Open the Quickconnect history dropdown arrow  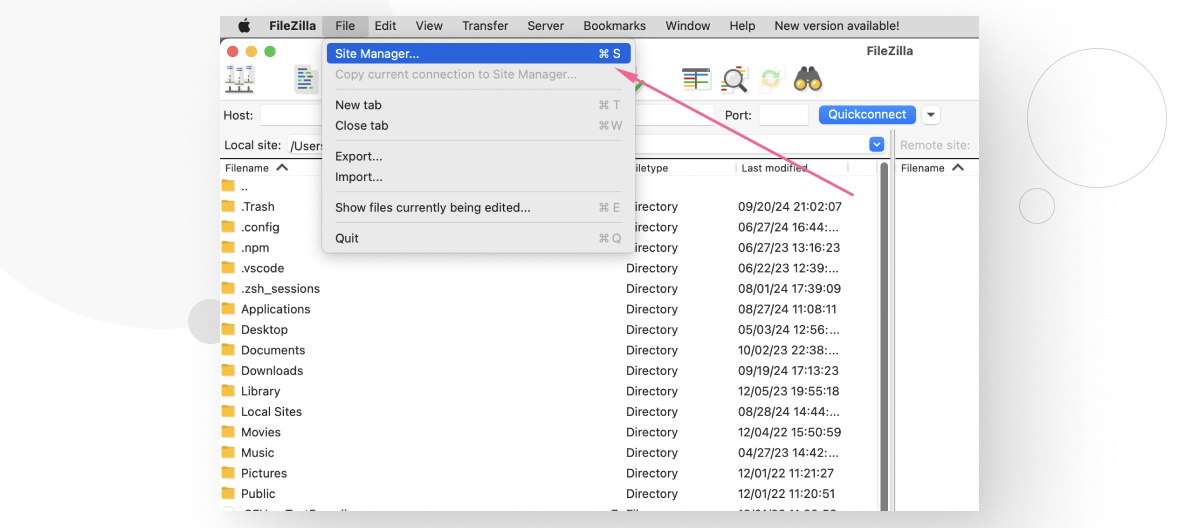(x=931, y=115)
